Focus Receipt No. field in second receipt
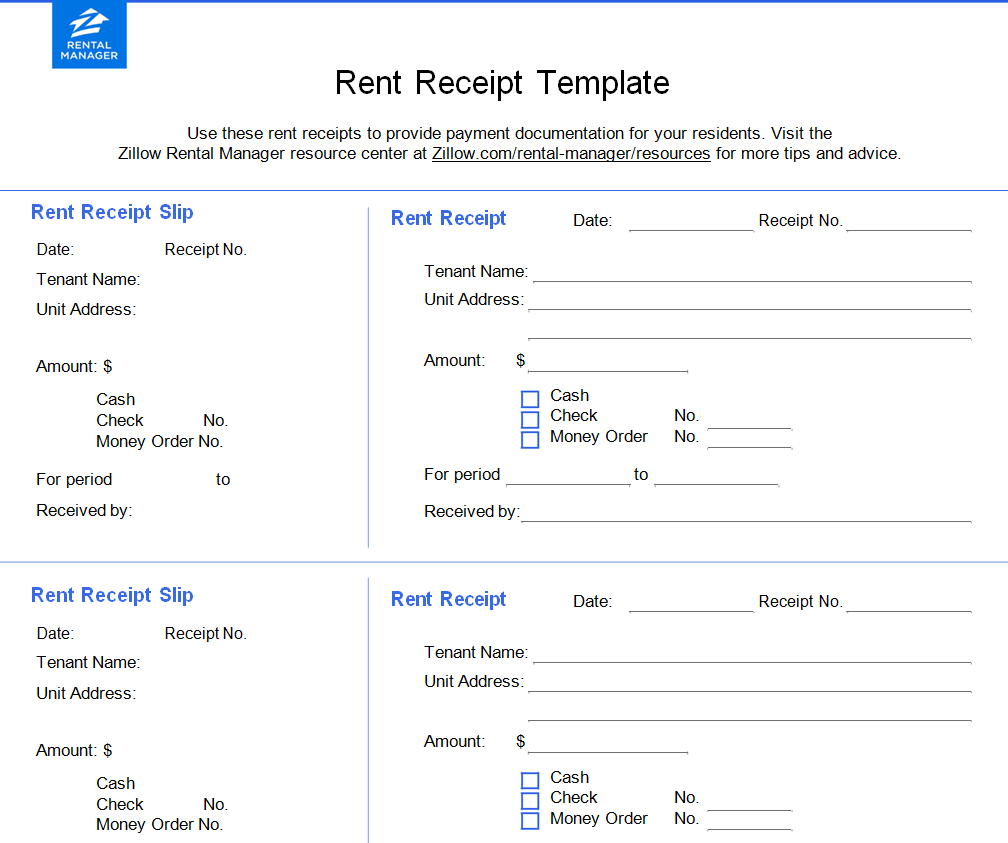 pyautogui.click(x=908, y=602)
